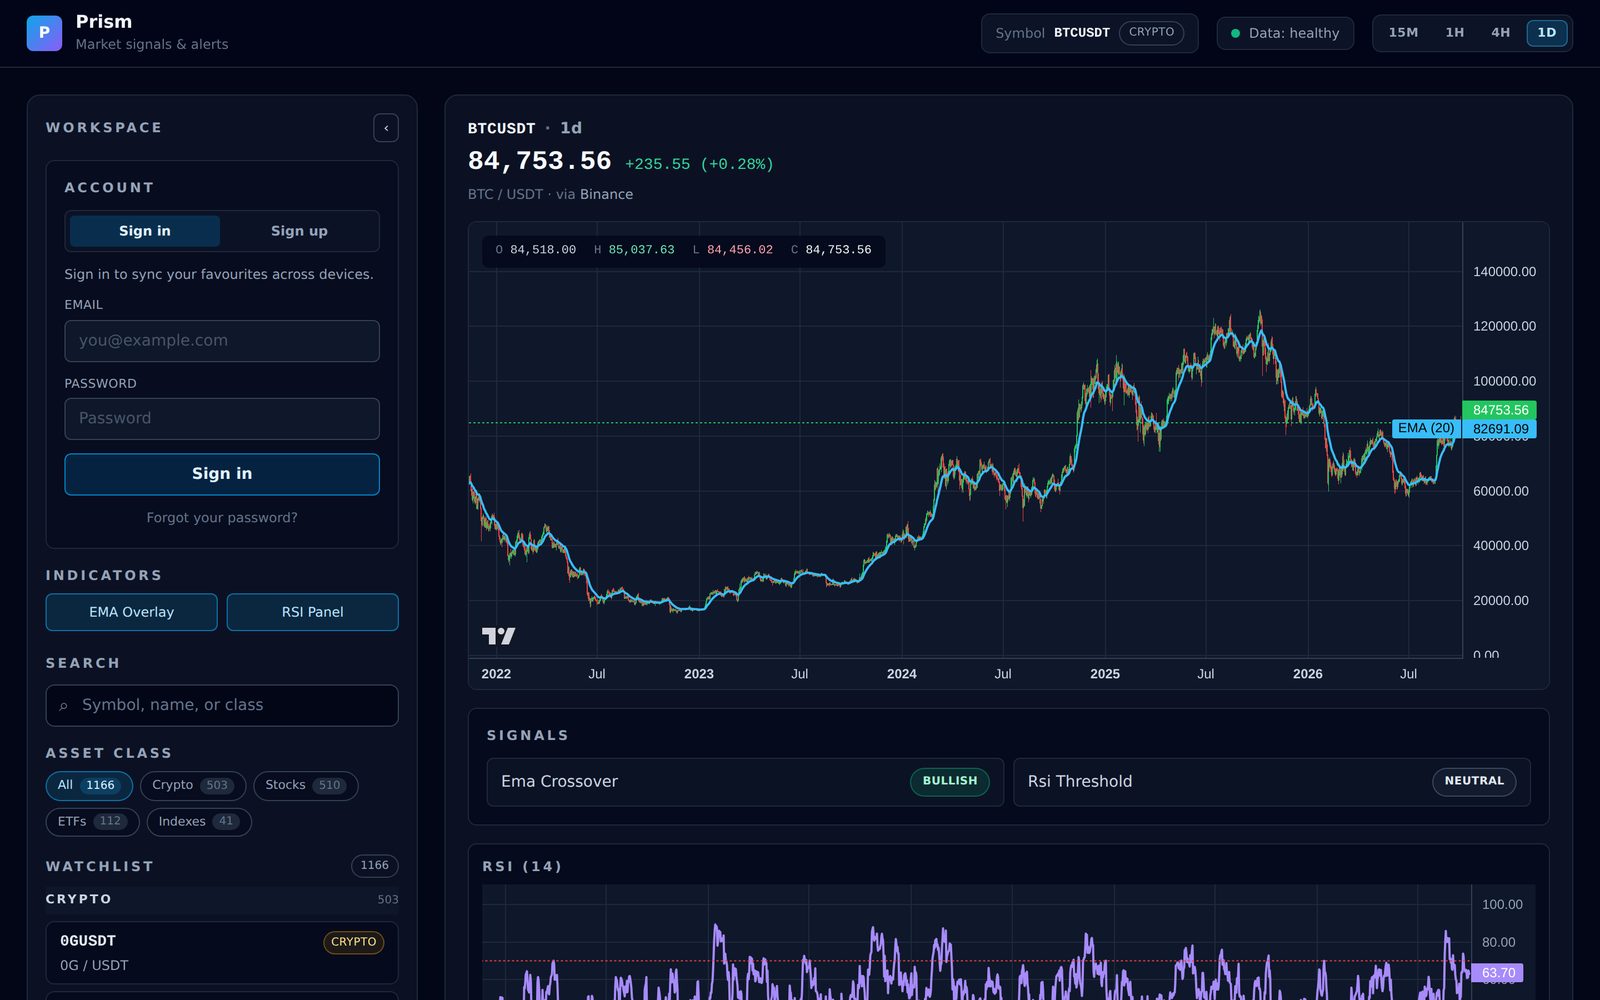This screenshot has width=1600, height=1000.
Task: Click the Ema Crossover signal card
Action: click(x=745, y=782)
